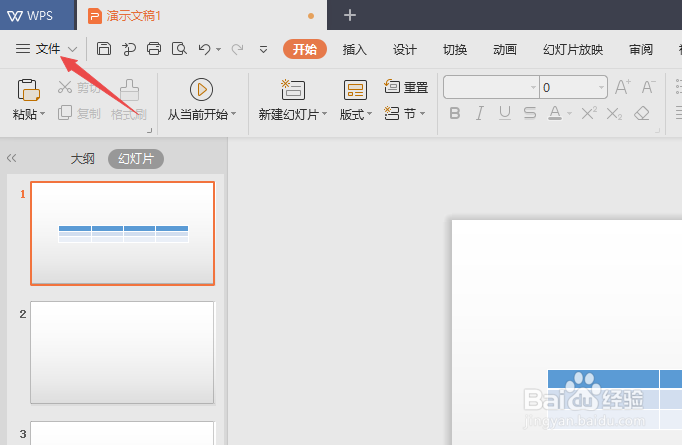Toggle subscript formatting

[x=615, y=114]
